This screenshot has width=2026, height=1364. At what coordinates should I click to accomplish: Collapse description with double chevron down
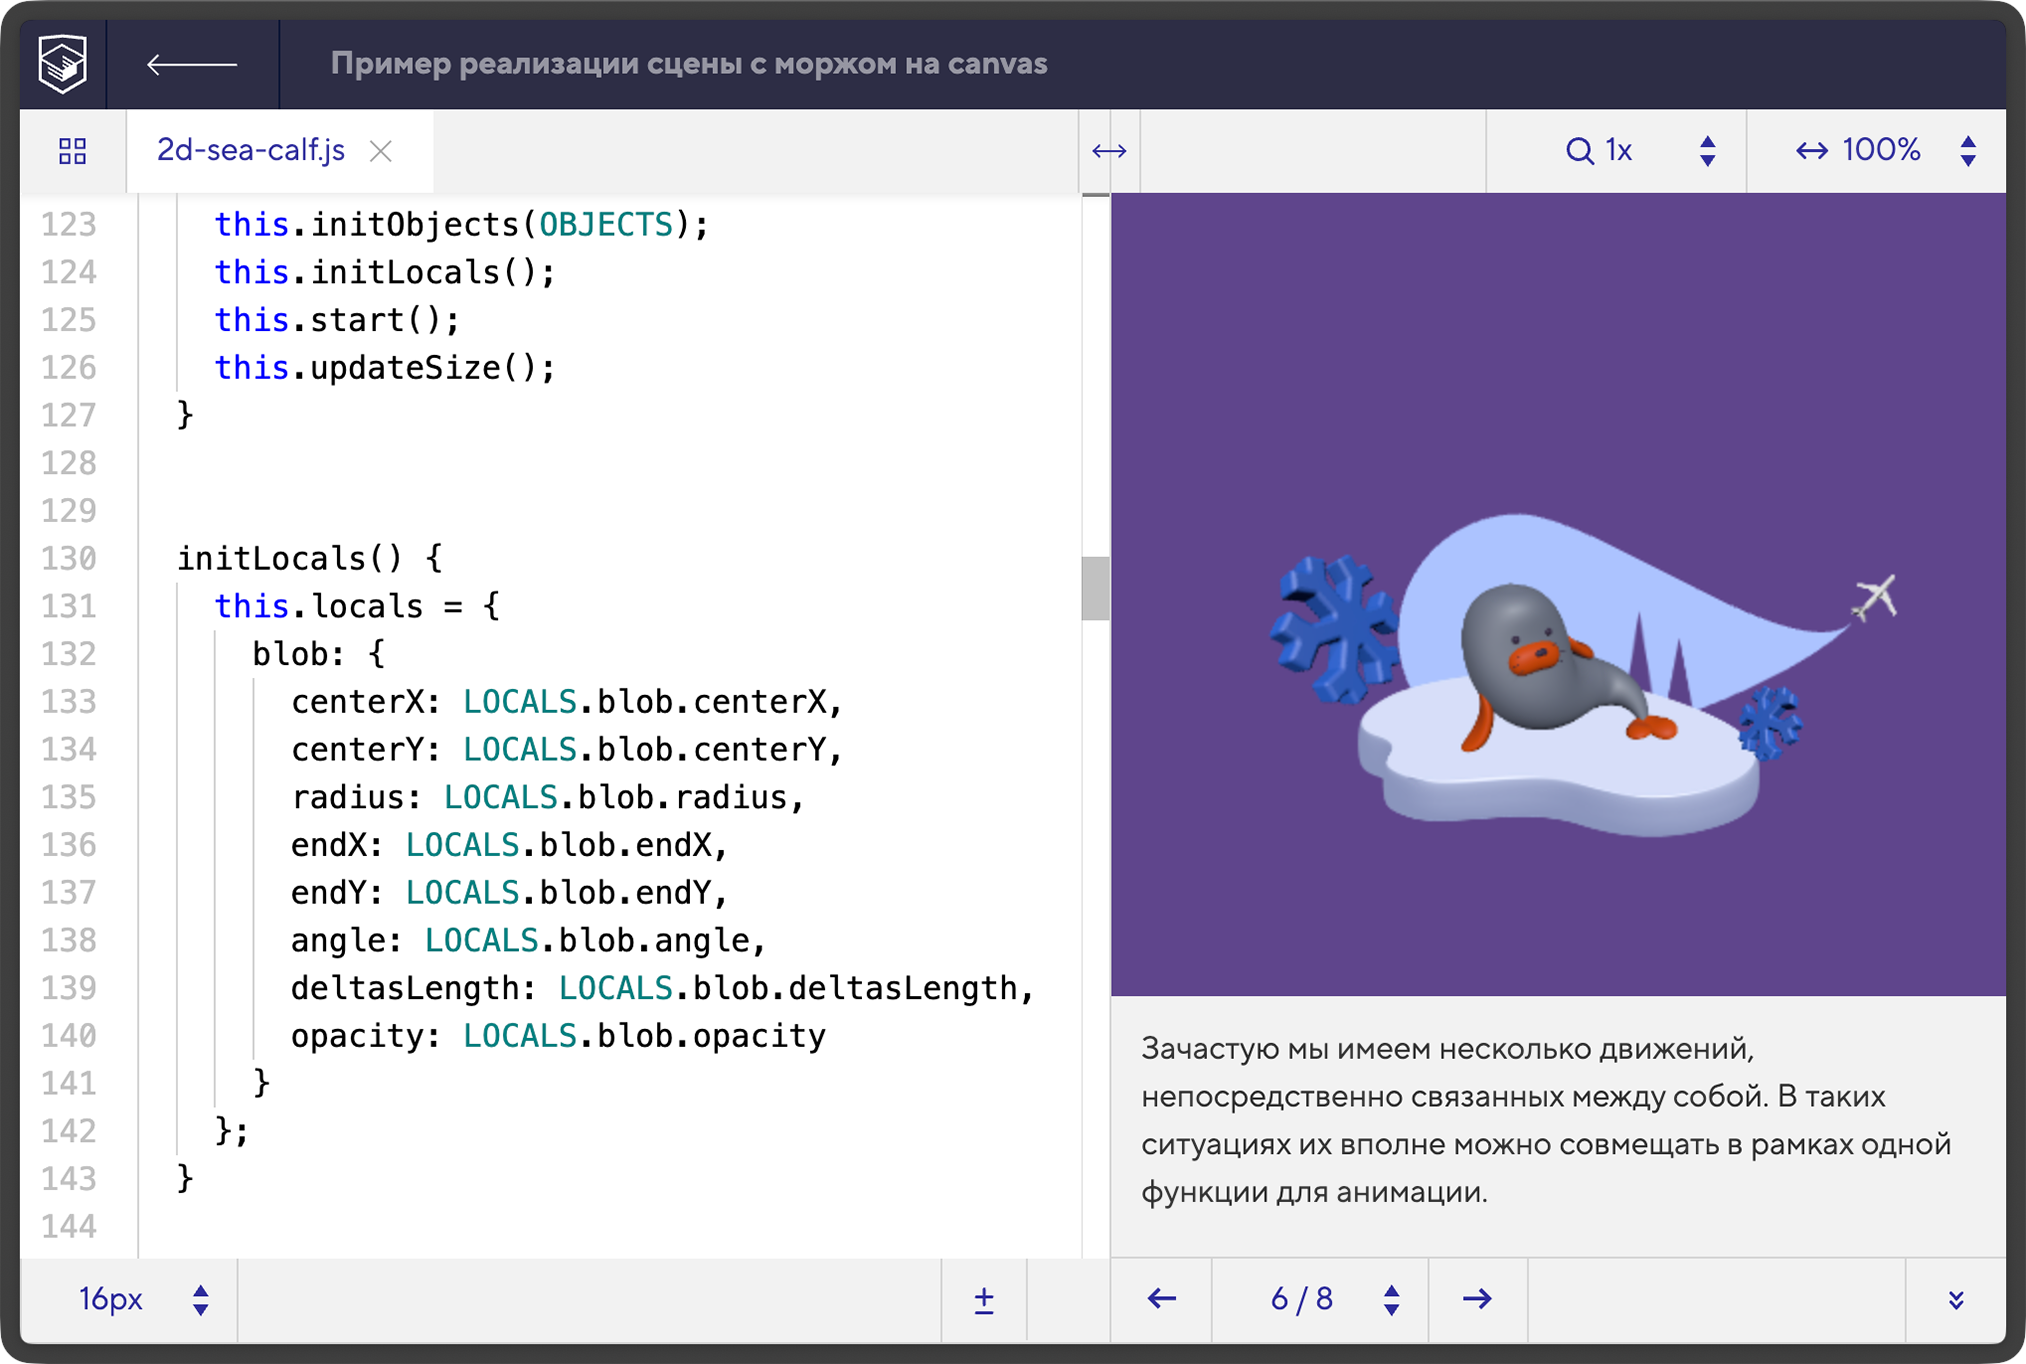[1956, 1299]
